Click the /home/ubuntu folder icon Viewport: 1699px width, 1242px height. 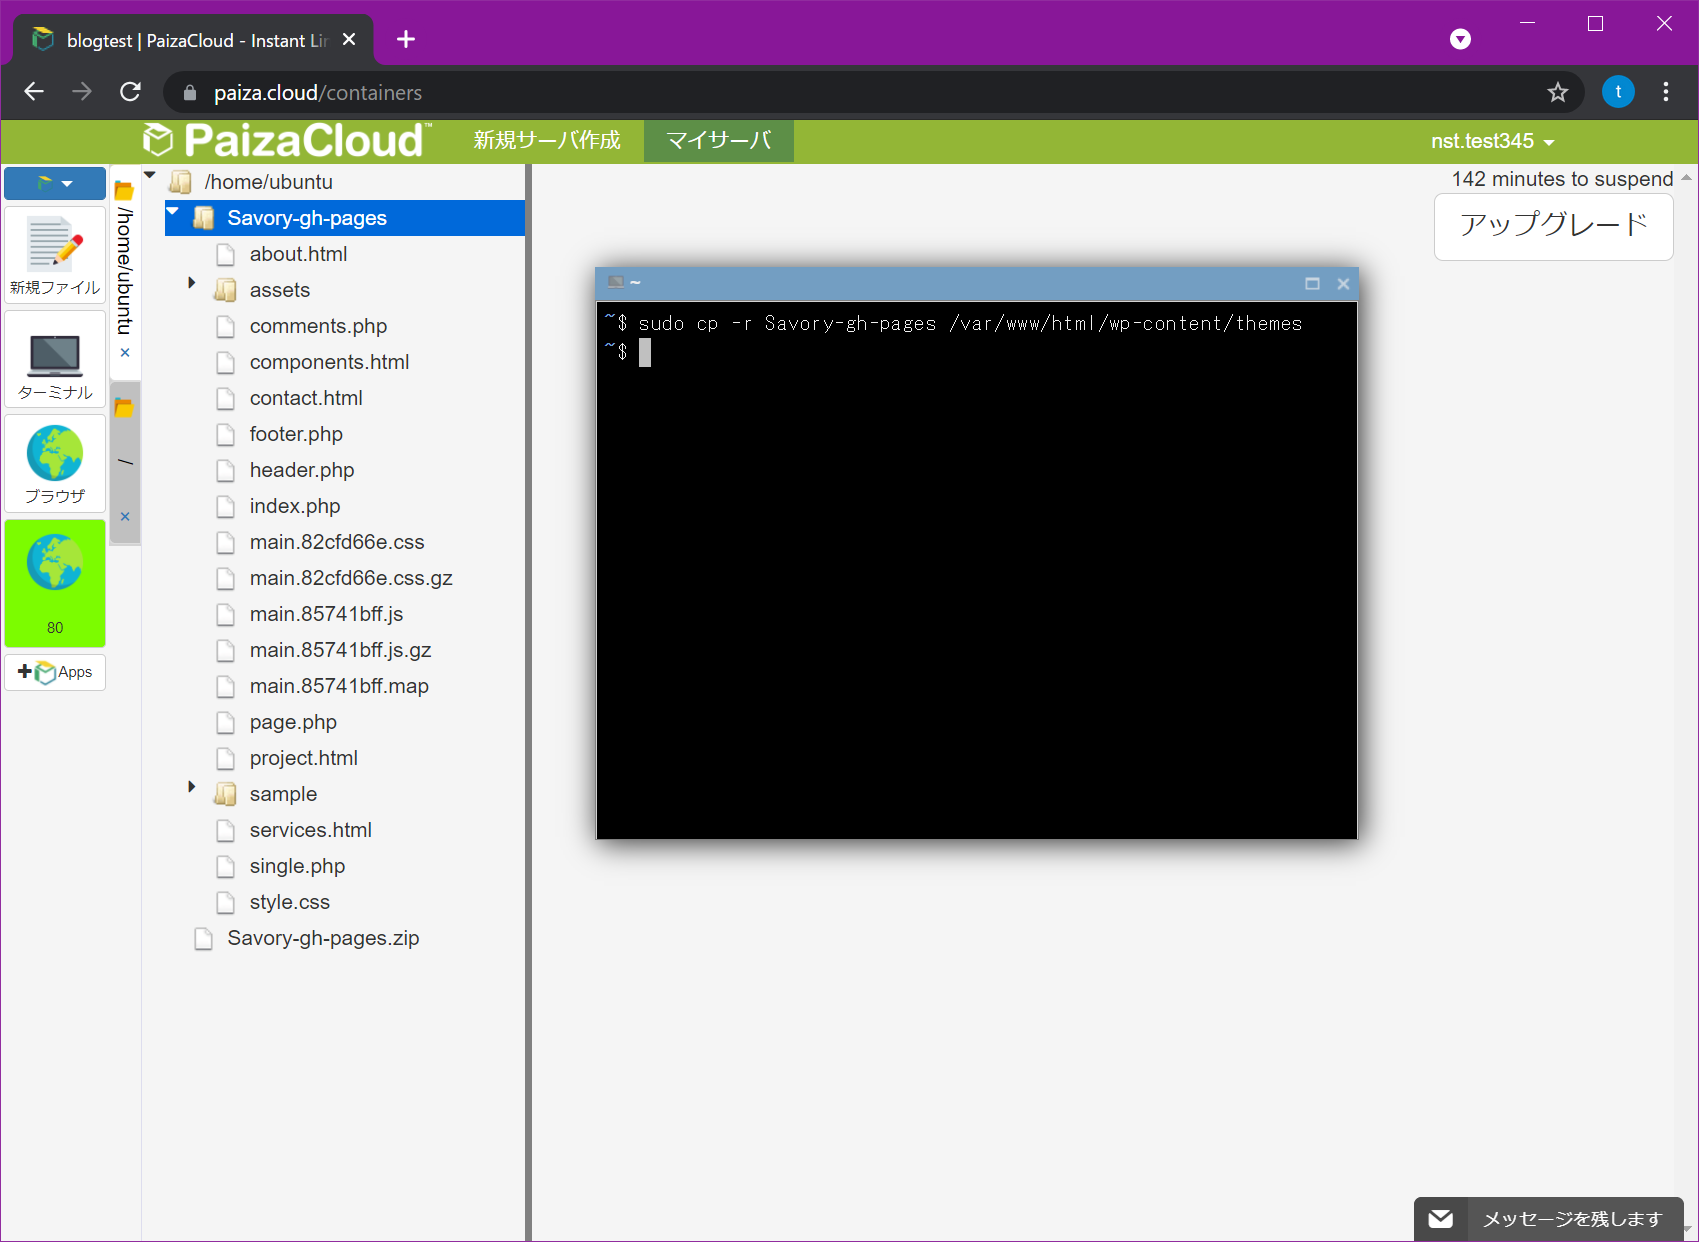(181, 182)
